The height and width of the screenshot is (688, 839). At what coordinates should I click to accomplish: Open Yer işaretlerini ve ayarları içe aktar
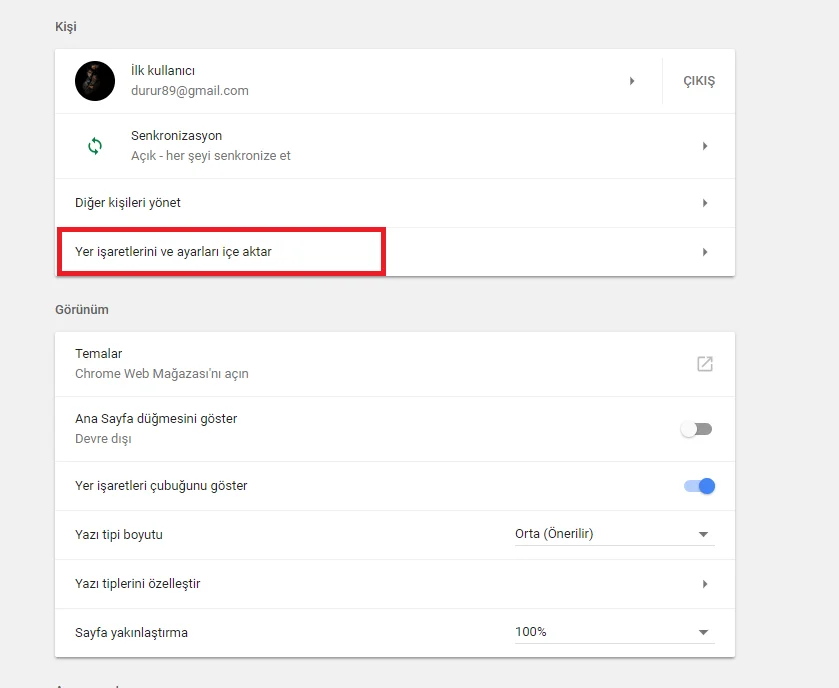(x=173, y=252)
